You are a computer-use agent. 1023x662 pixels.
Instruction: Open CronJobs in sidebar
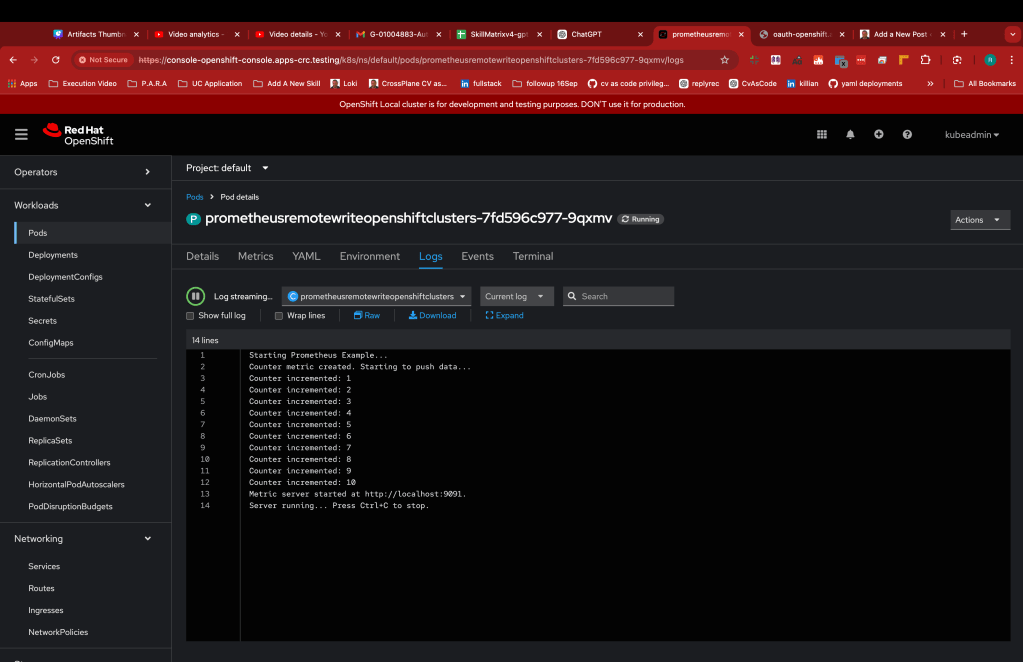tap(46, 375)
